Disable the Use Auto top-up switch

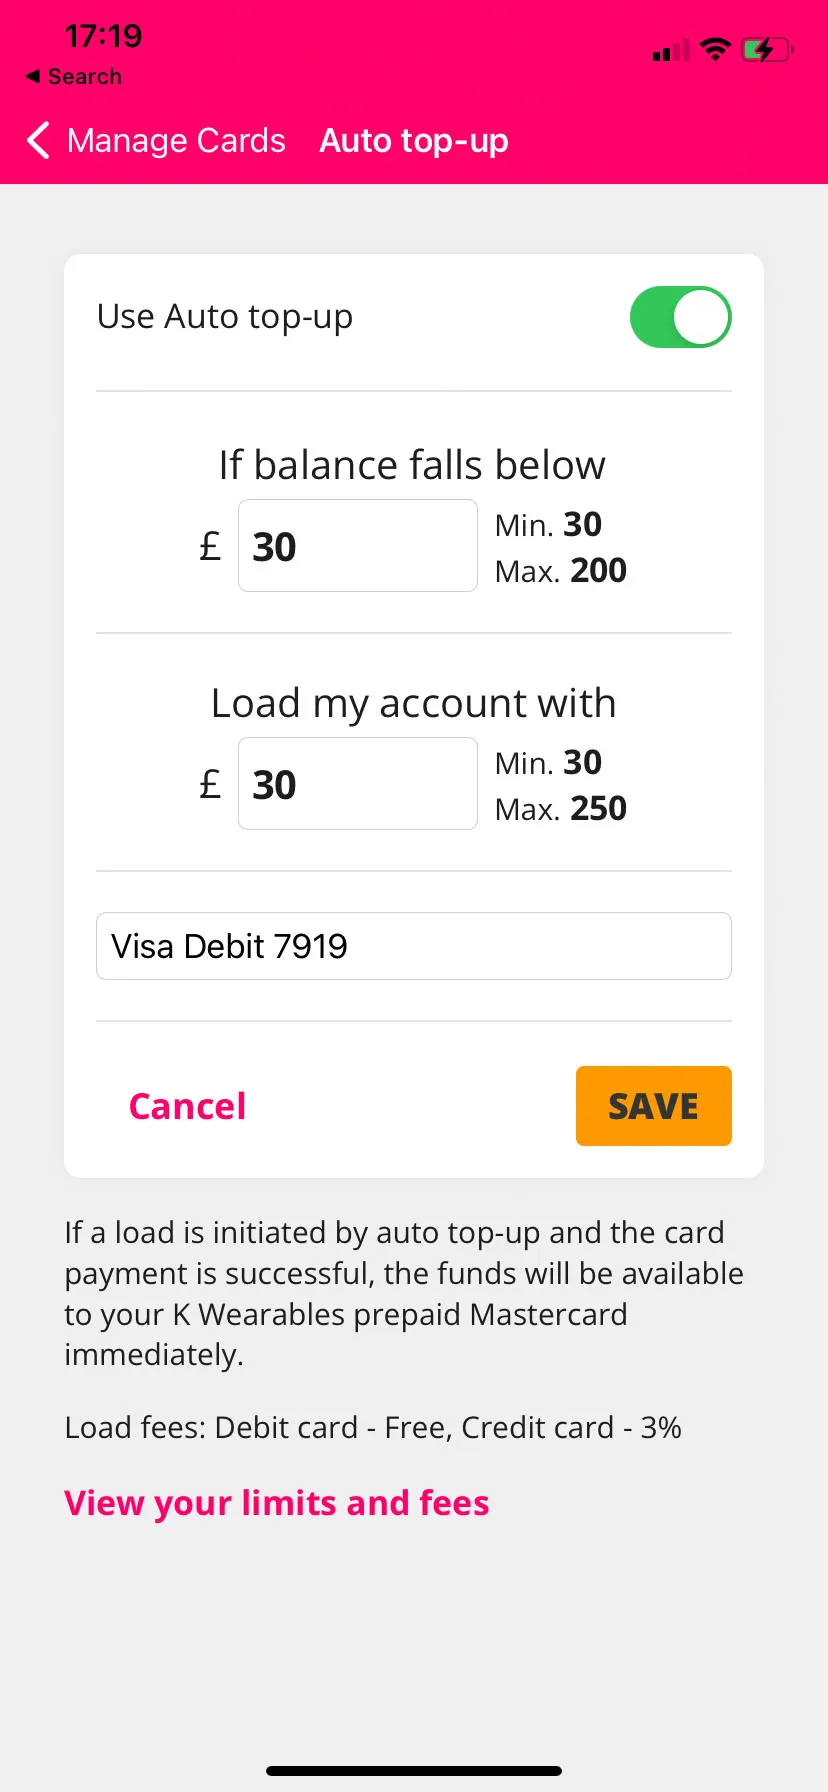pyautogui.click(x=680, y=318)
